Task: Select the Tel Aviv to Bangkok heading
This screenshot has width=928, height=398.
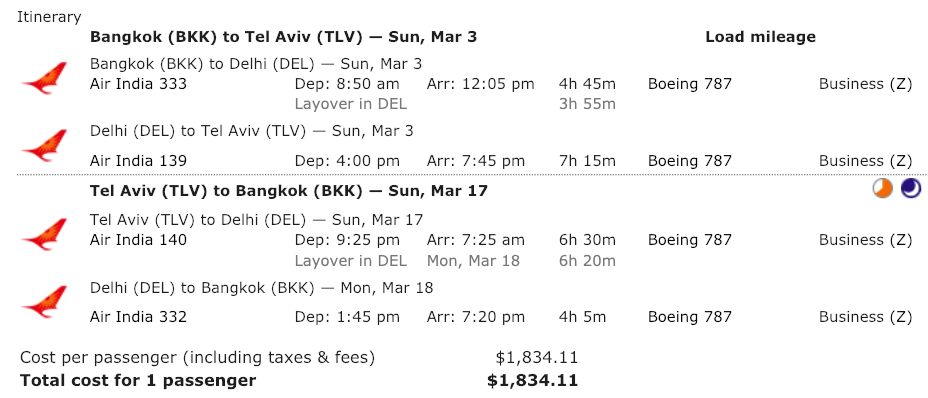Action: click(x=289, y=191)
